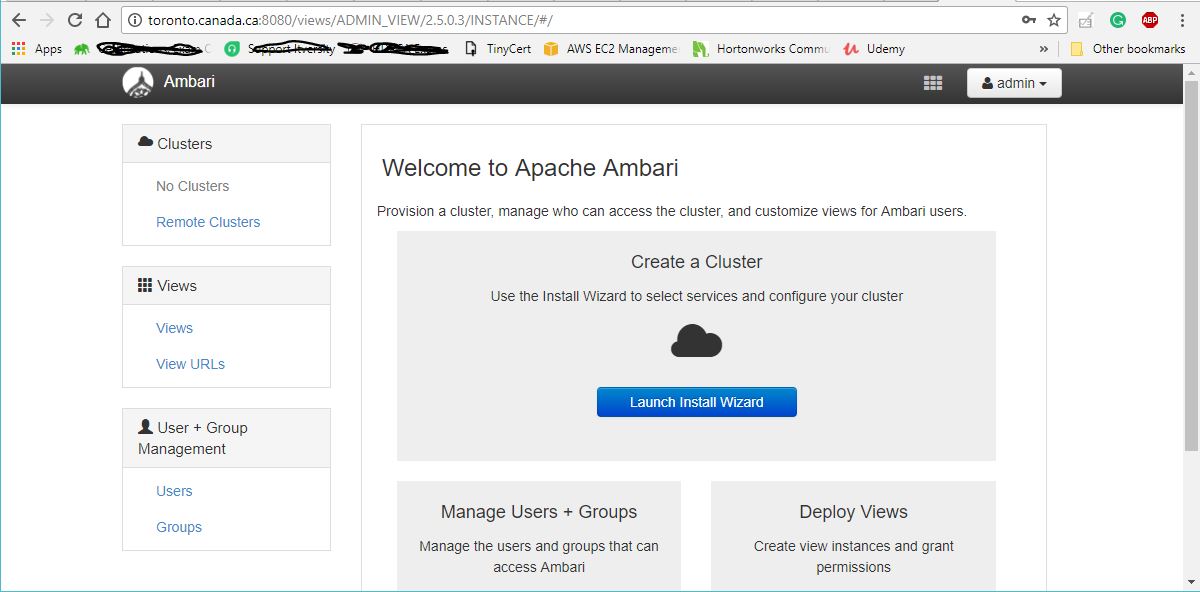This screenshot has height=592, width=1200.
Task: Open the Remote Clusters link
Action: click(x=207, y=222)
